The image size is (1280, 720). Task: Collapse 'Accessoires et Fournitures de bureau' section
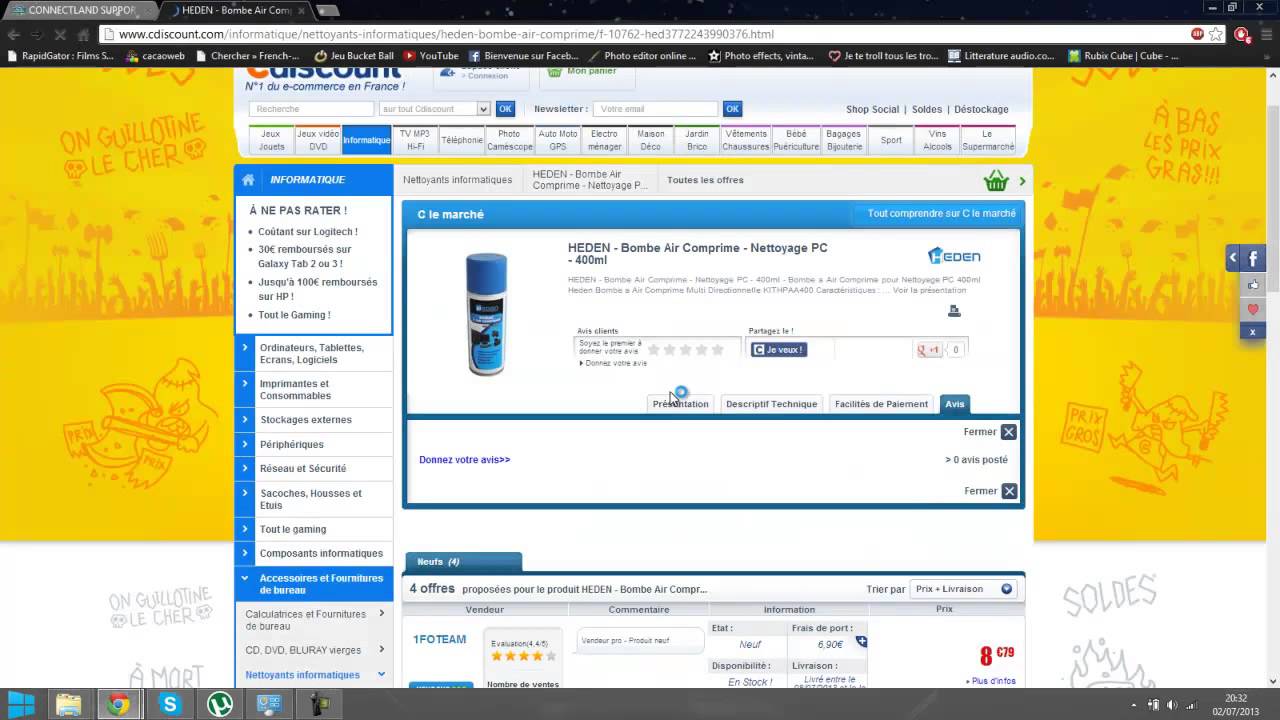(x=245, y=578)
